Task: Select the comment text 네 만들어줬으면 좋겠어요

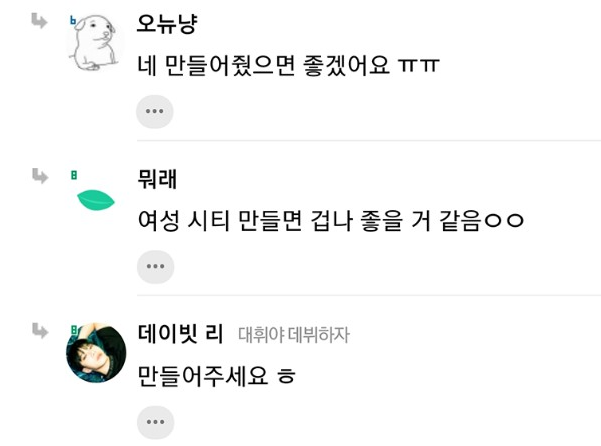Action: point(264,66)
